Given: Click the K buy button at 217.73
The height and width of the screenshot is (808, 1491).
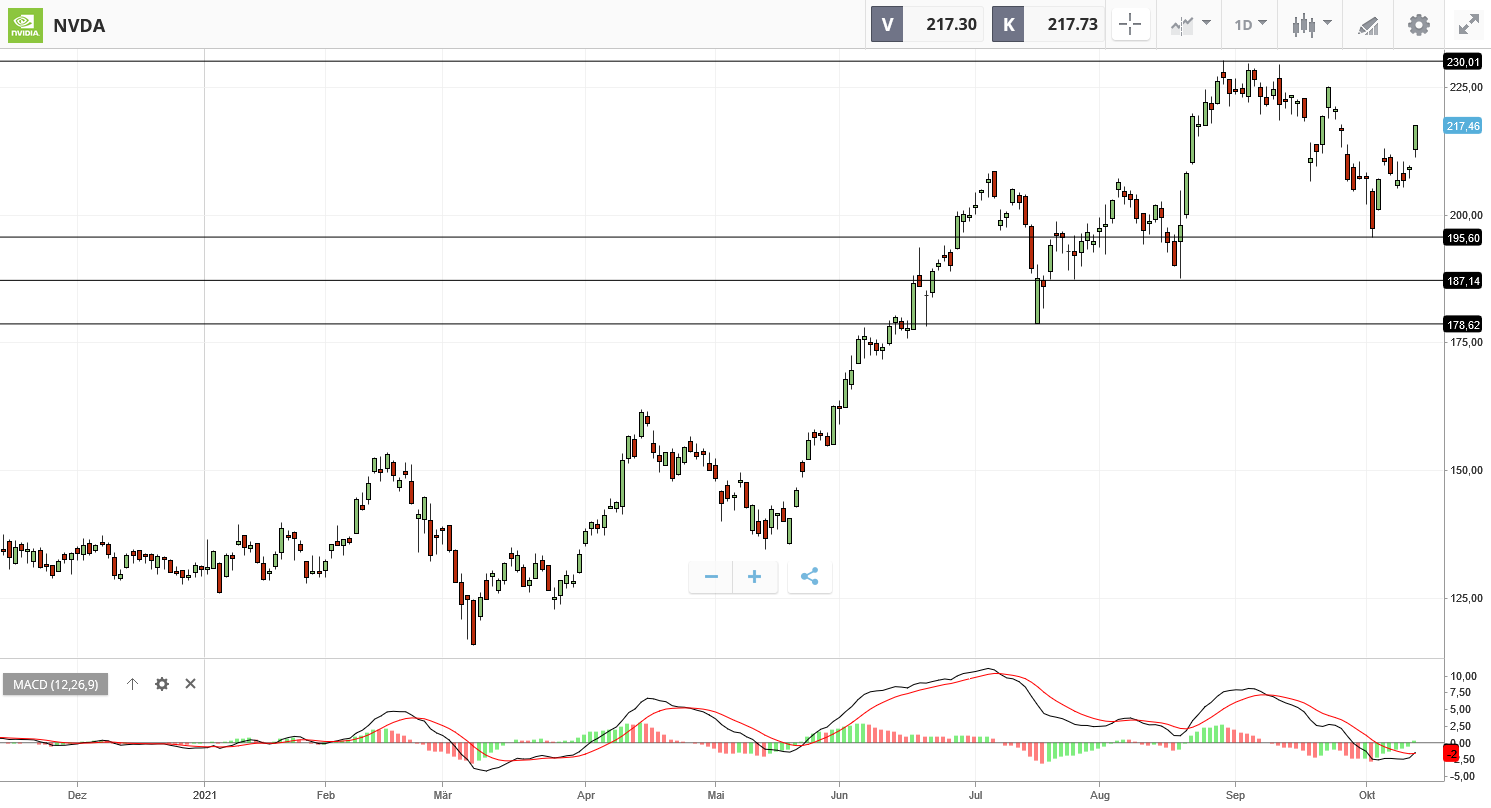Looking at the screenshot, I should (1048, 25).
